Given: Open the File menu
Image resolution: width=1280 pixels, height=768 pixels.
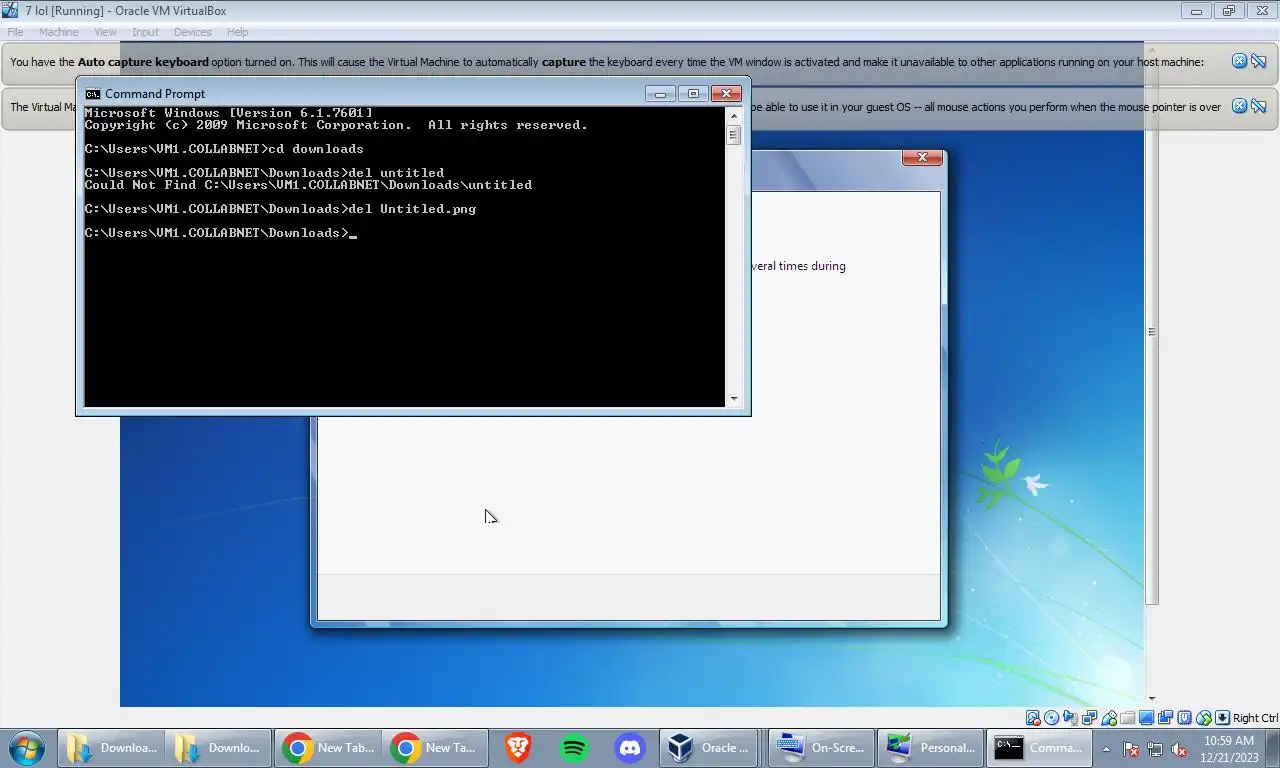Looking at the screenshot, I should (15, 32).
